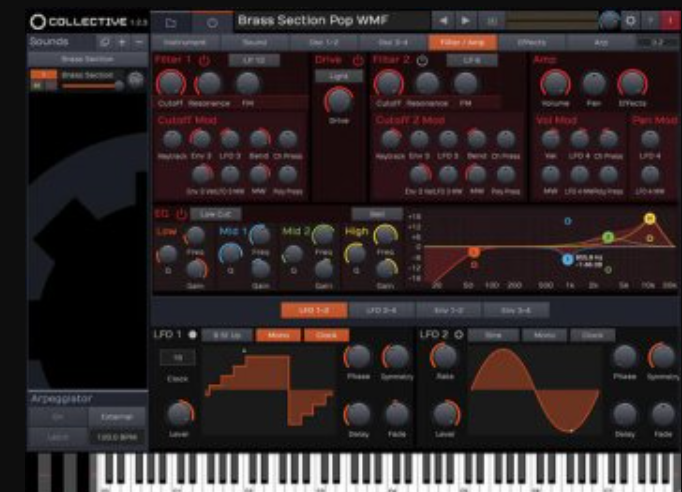
Task: Toggle the EQ power button
Action: pos(181,214)
